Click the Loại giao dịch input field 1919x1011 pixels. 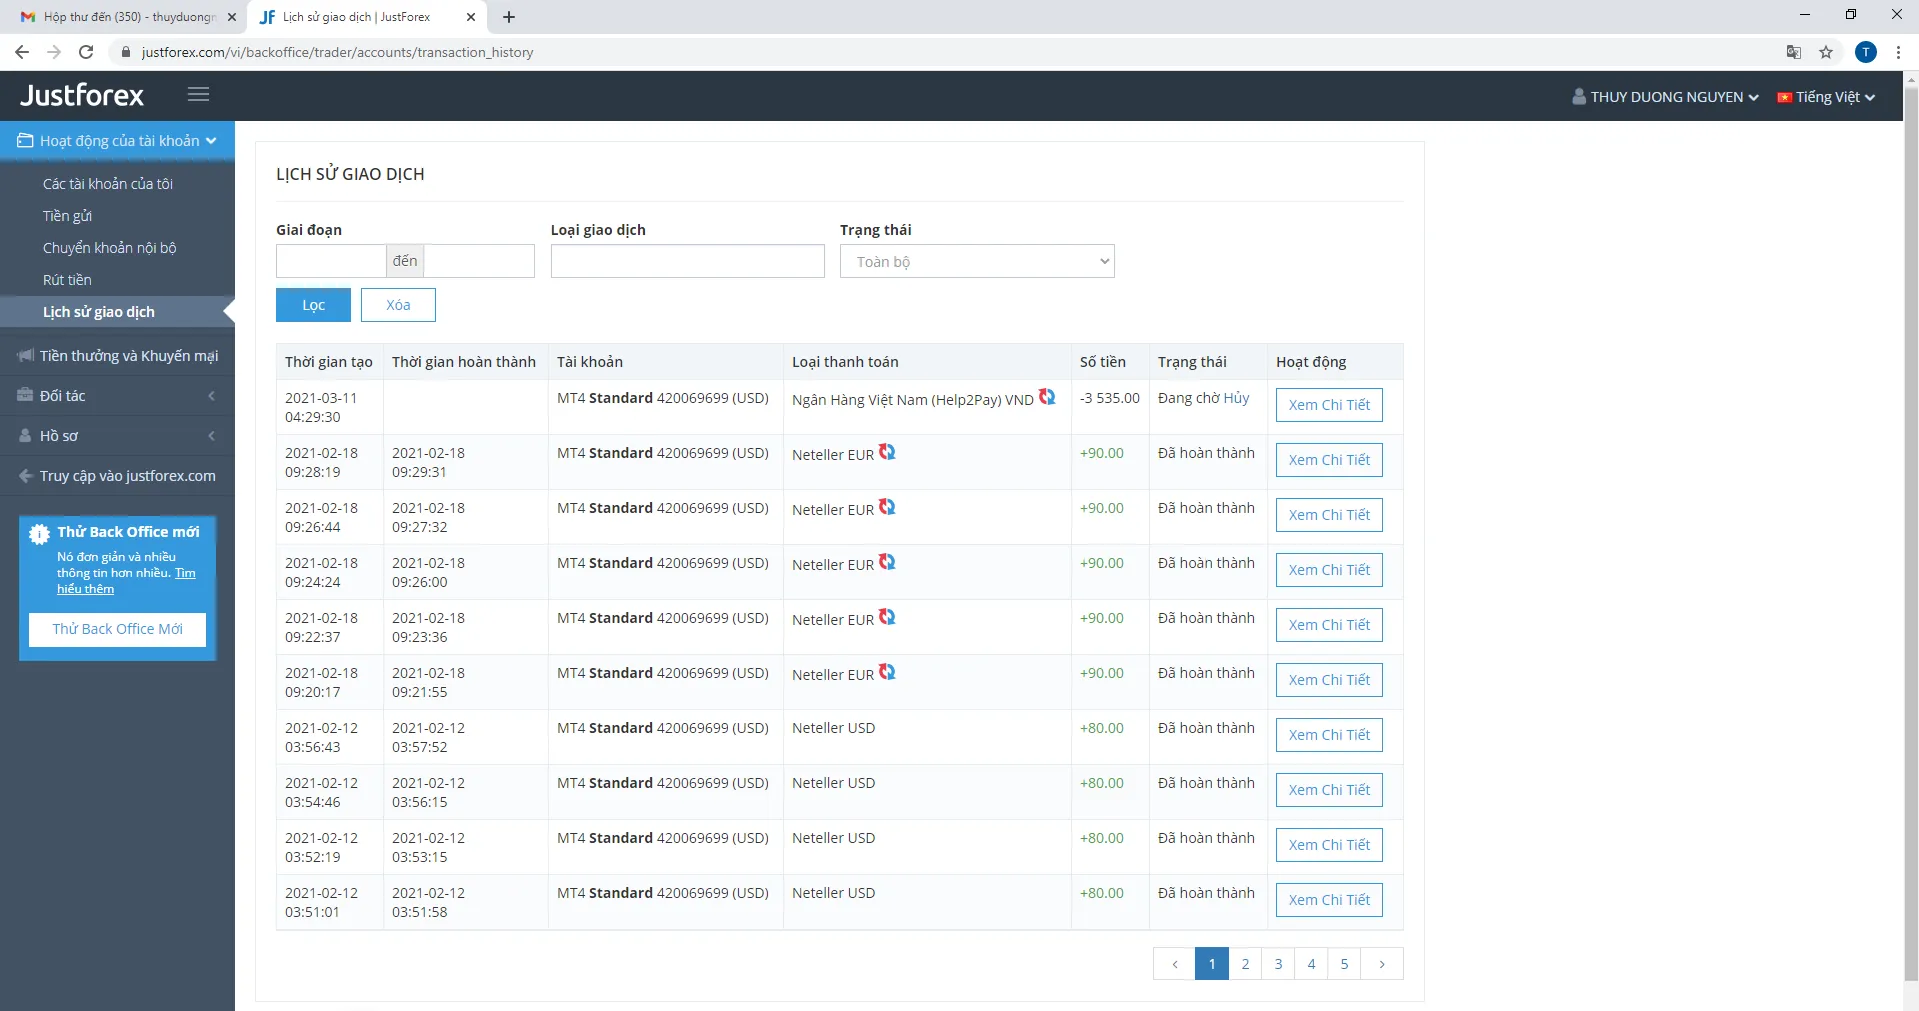687,261
